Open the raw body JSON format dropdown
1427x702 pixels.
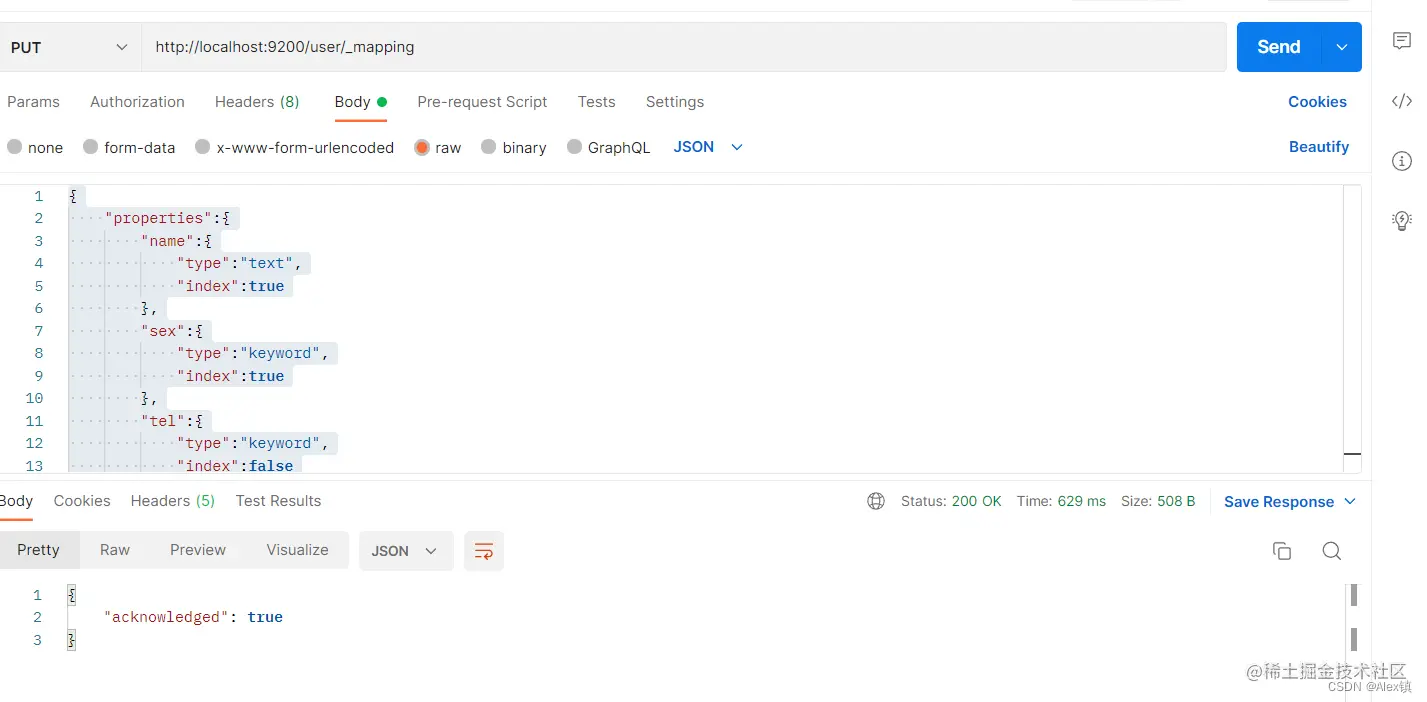(x=708, y=147)
